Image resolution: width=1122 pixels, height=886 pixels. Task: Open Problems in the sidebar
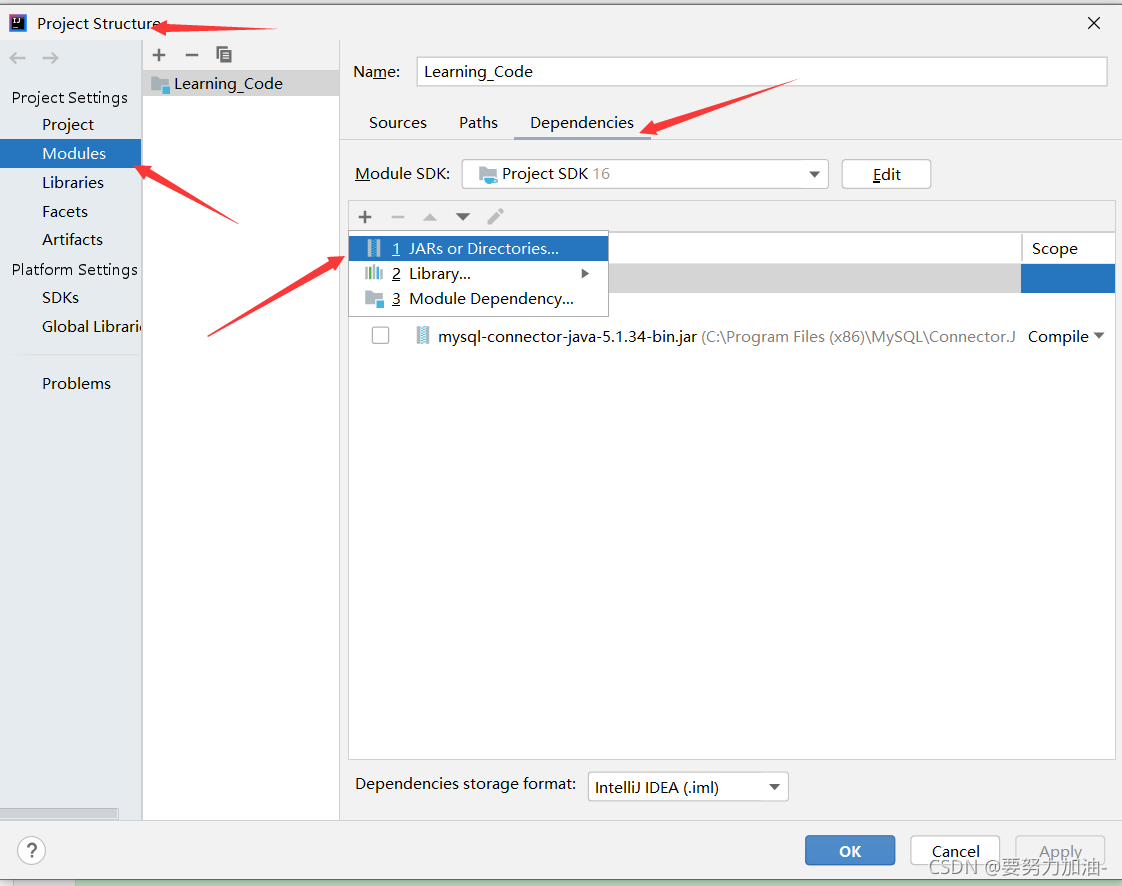71,384
